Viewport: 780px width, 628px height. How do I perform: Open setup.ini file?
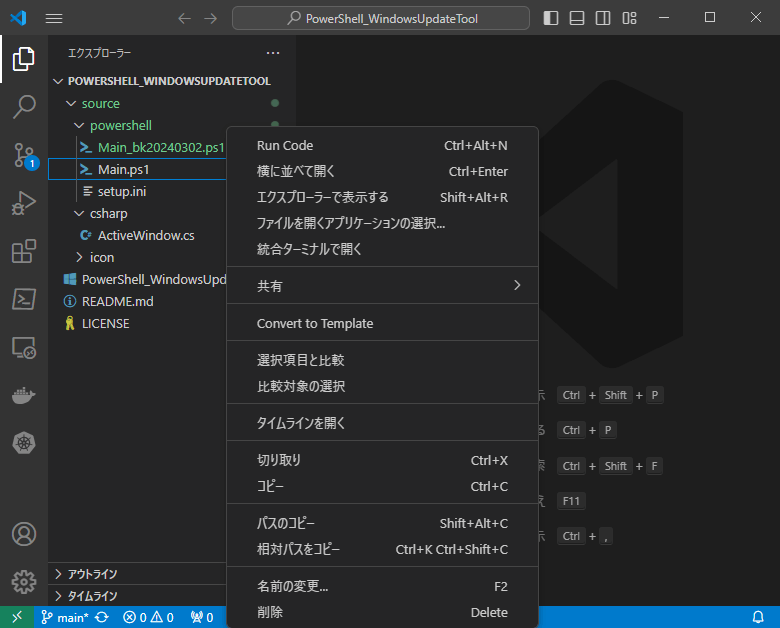[137, 192]
